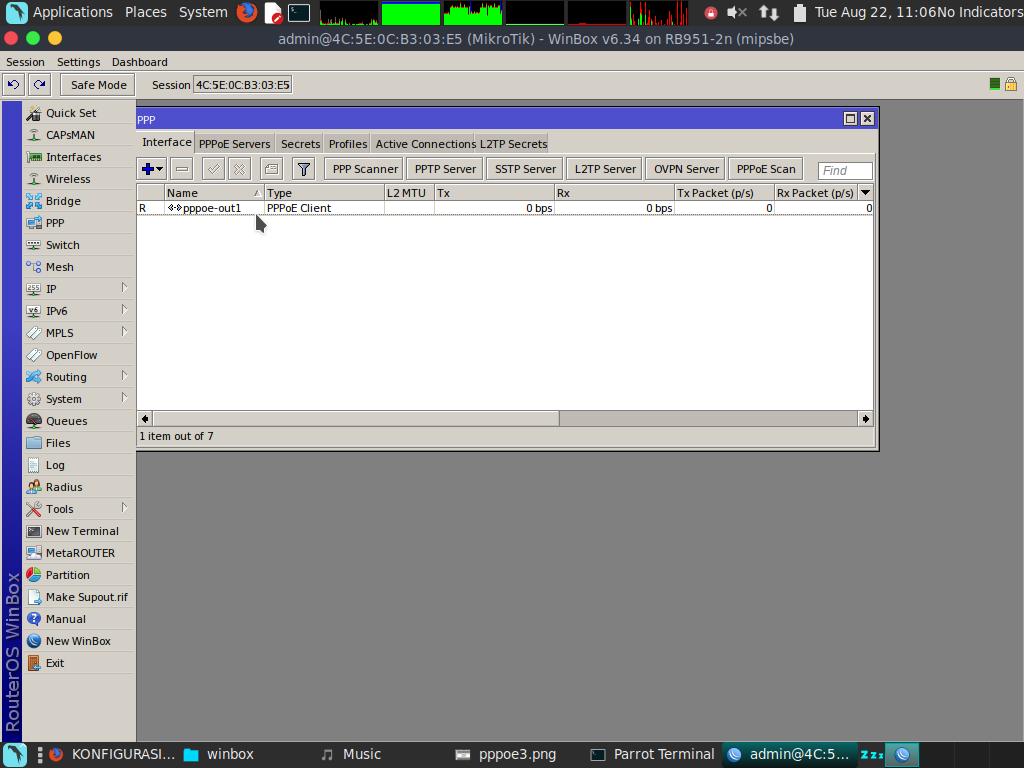1024x768 pixels.
Task: Click the PPPoE Scan button
Action: point(765,168)
